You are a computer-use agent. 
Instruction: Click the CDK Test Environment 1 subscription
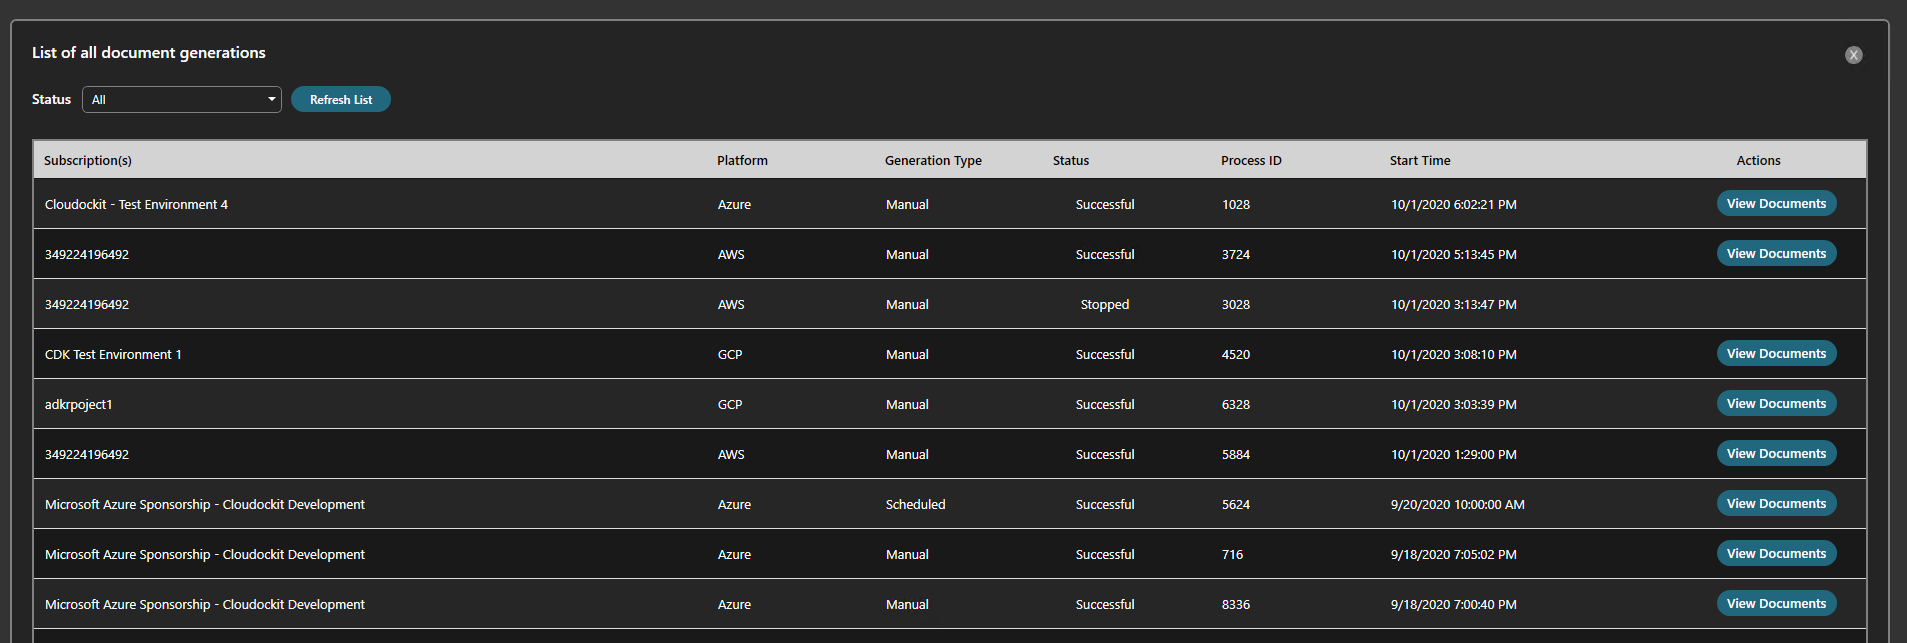tap(113, 354)
